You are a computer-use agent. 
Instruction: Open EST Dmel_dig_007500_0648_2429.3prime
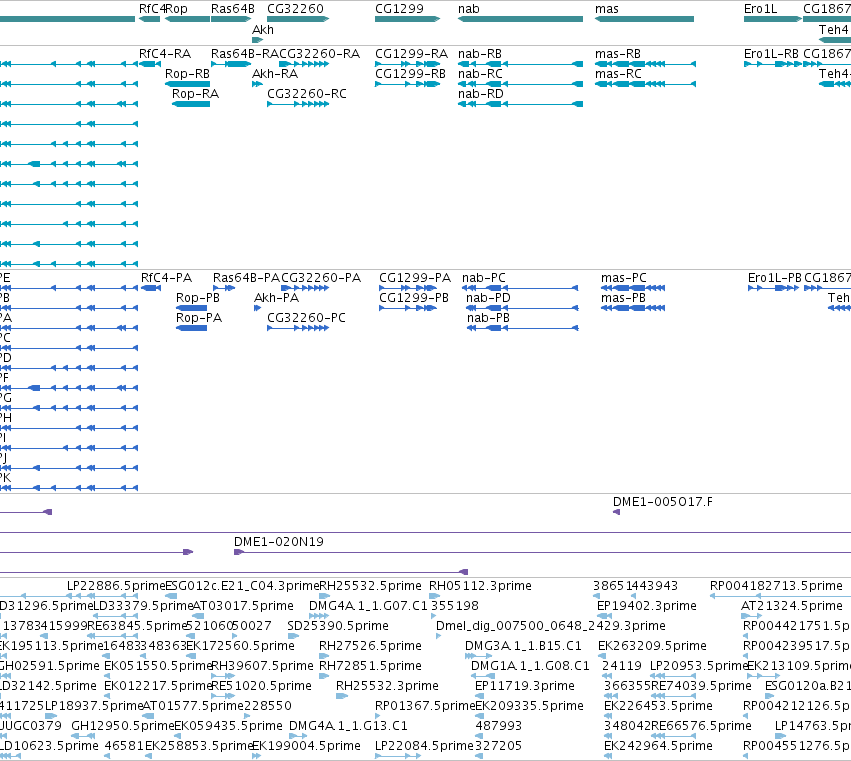(x=551, y=625)
